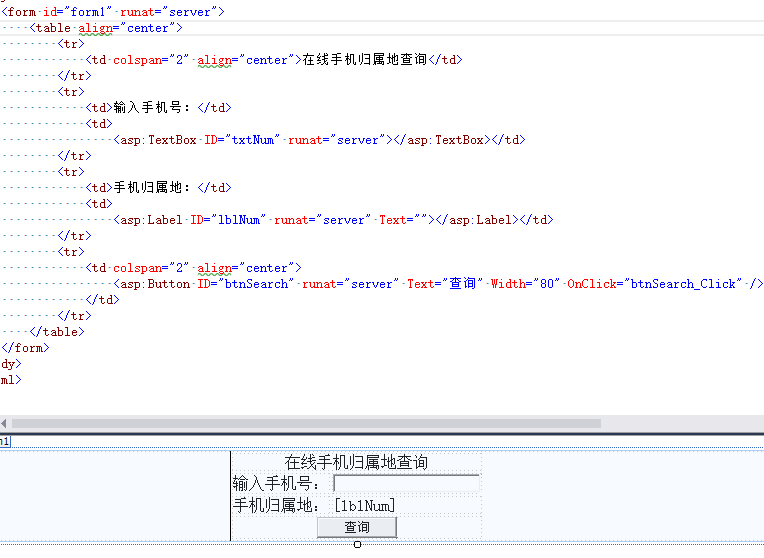Select the [lblNum] label in design view
The width and height of the screenshot is (764, 558).
(x=364, y=505)
